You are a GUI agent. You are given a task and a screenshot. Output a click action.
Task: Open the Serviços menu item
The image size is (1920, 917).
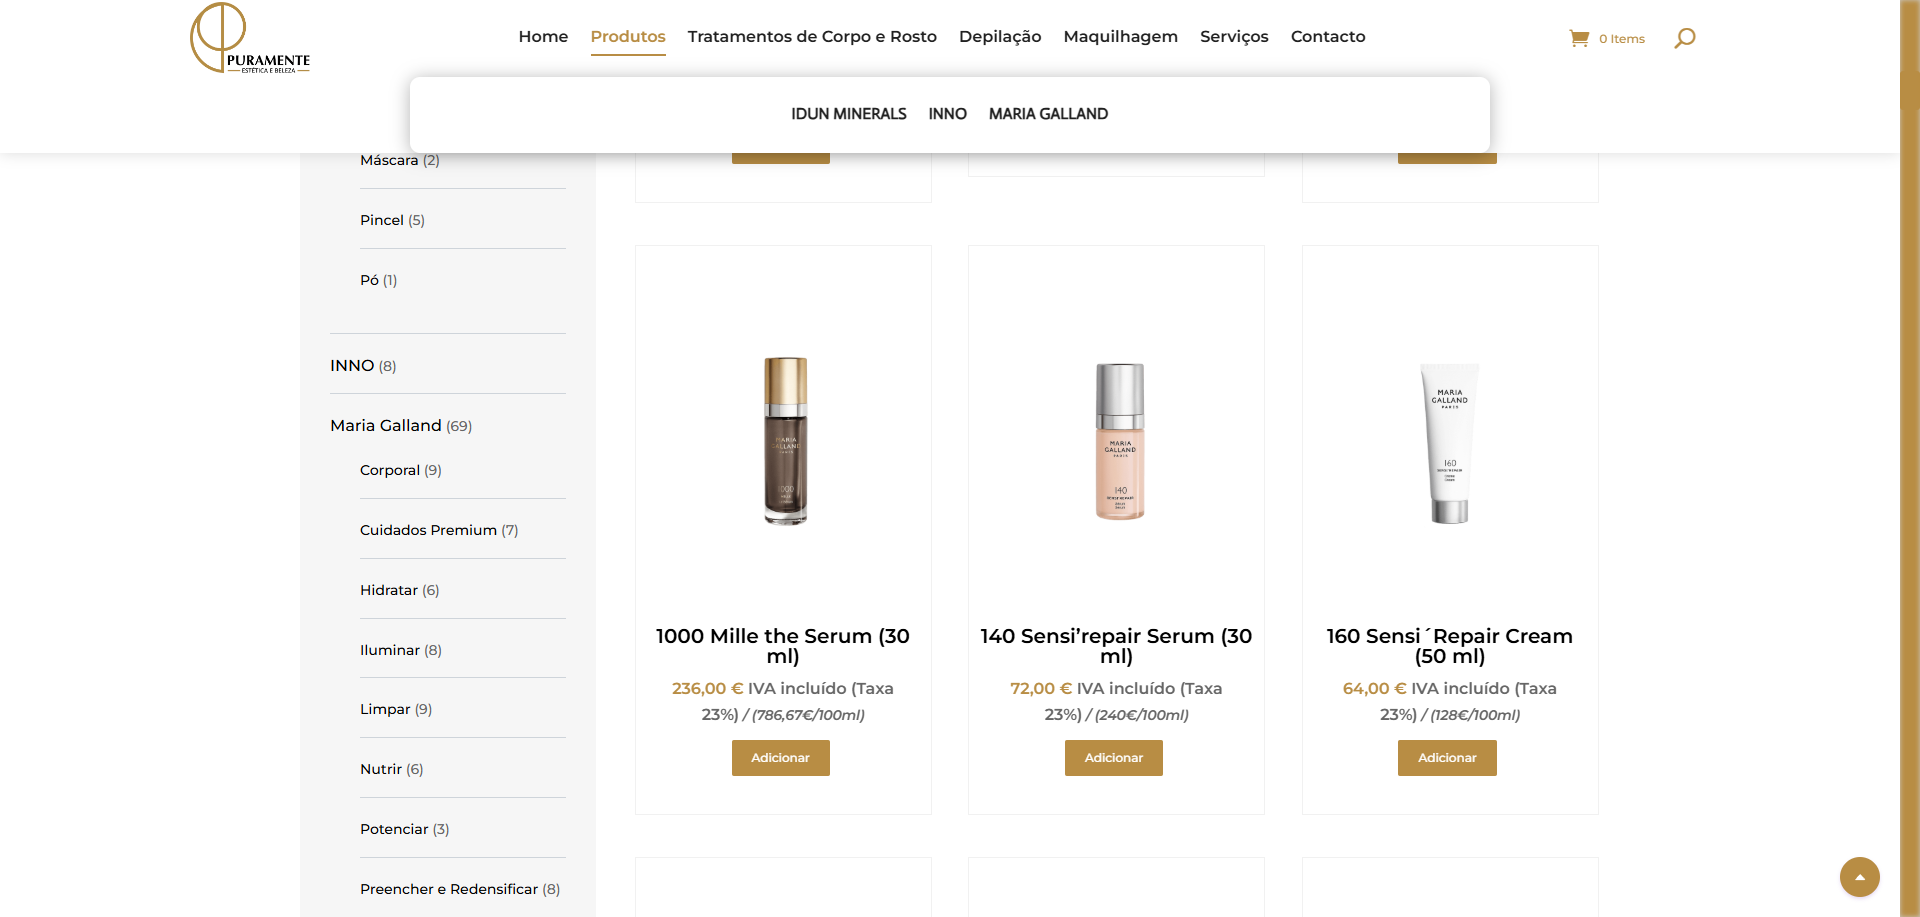1234,36
